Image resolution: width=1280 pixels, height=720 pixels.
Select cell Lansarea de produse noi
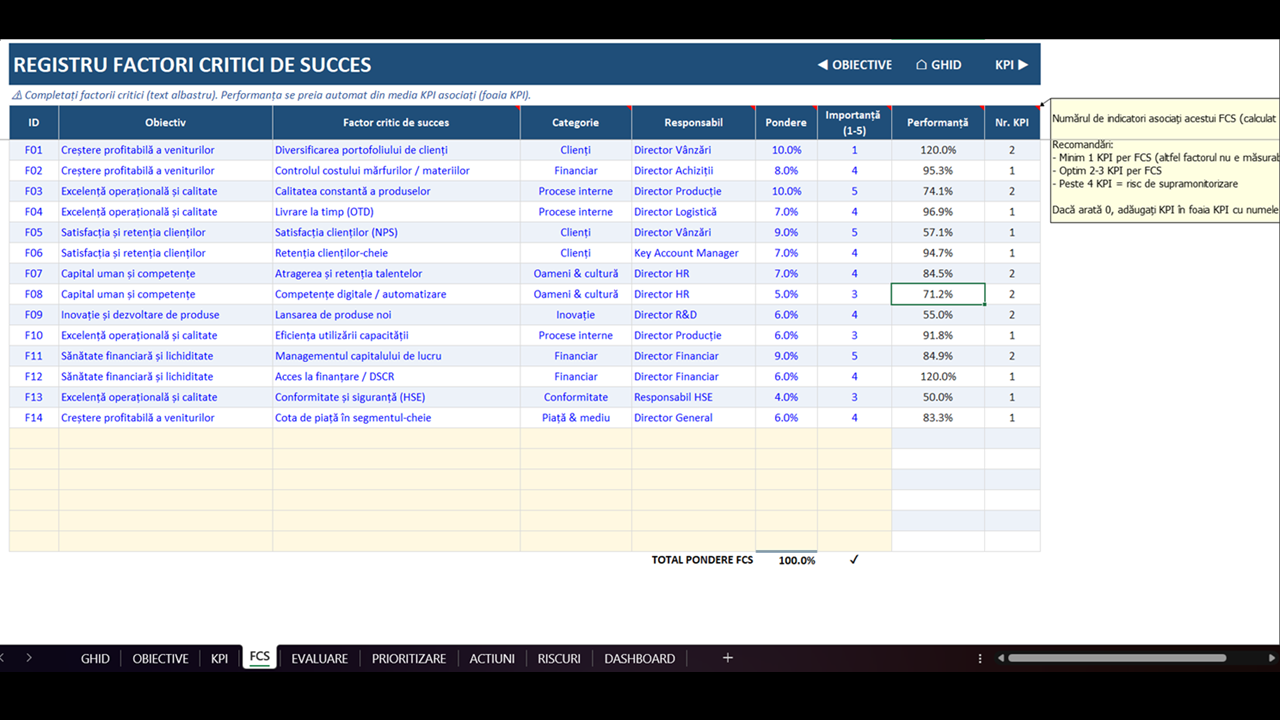tap(396, 315)
